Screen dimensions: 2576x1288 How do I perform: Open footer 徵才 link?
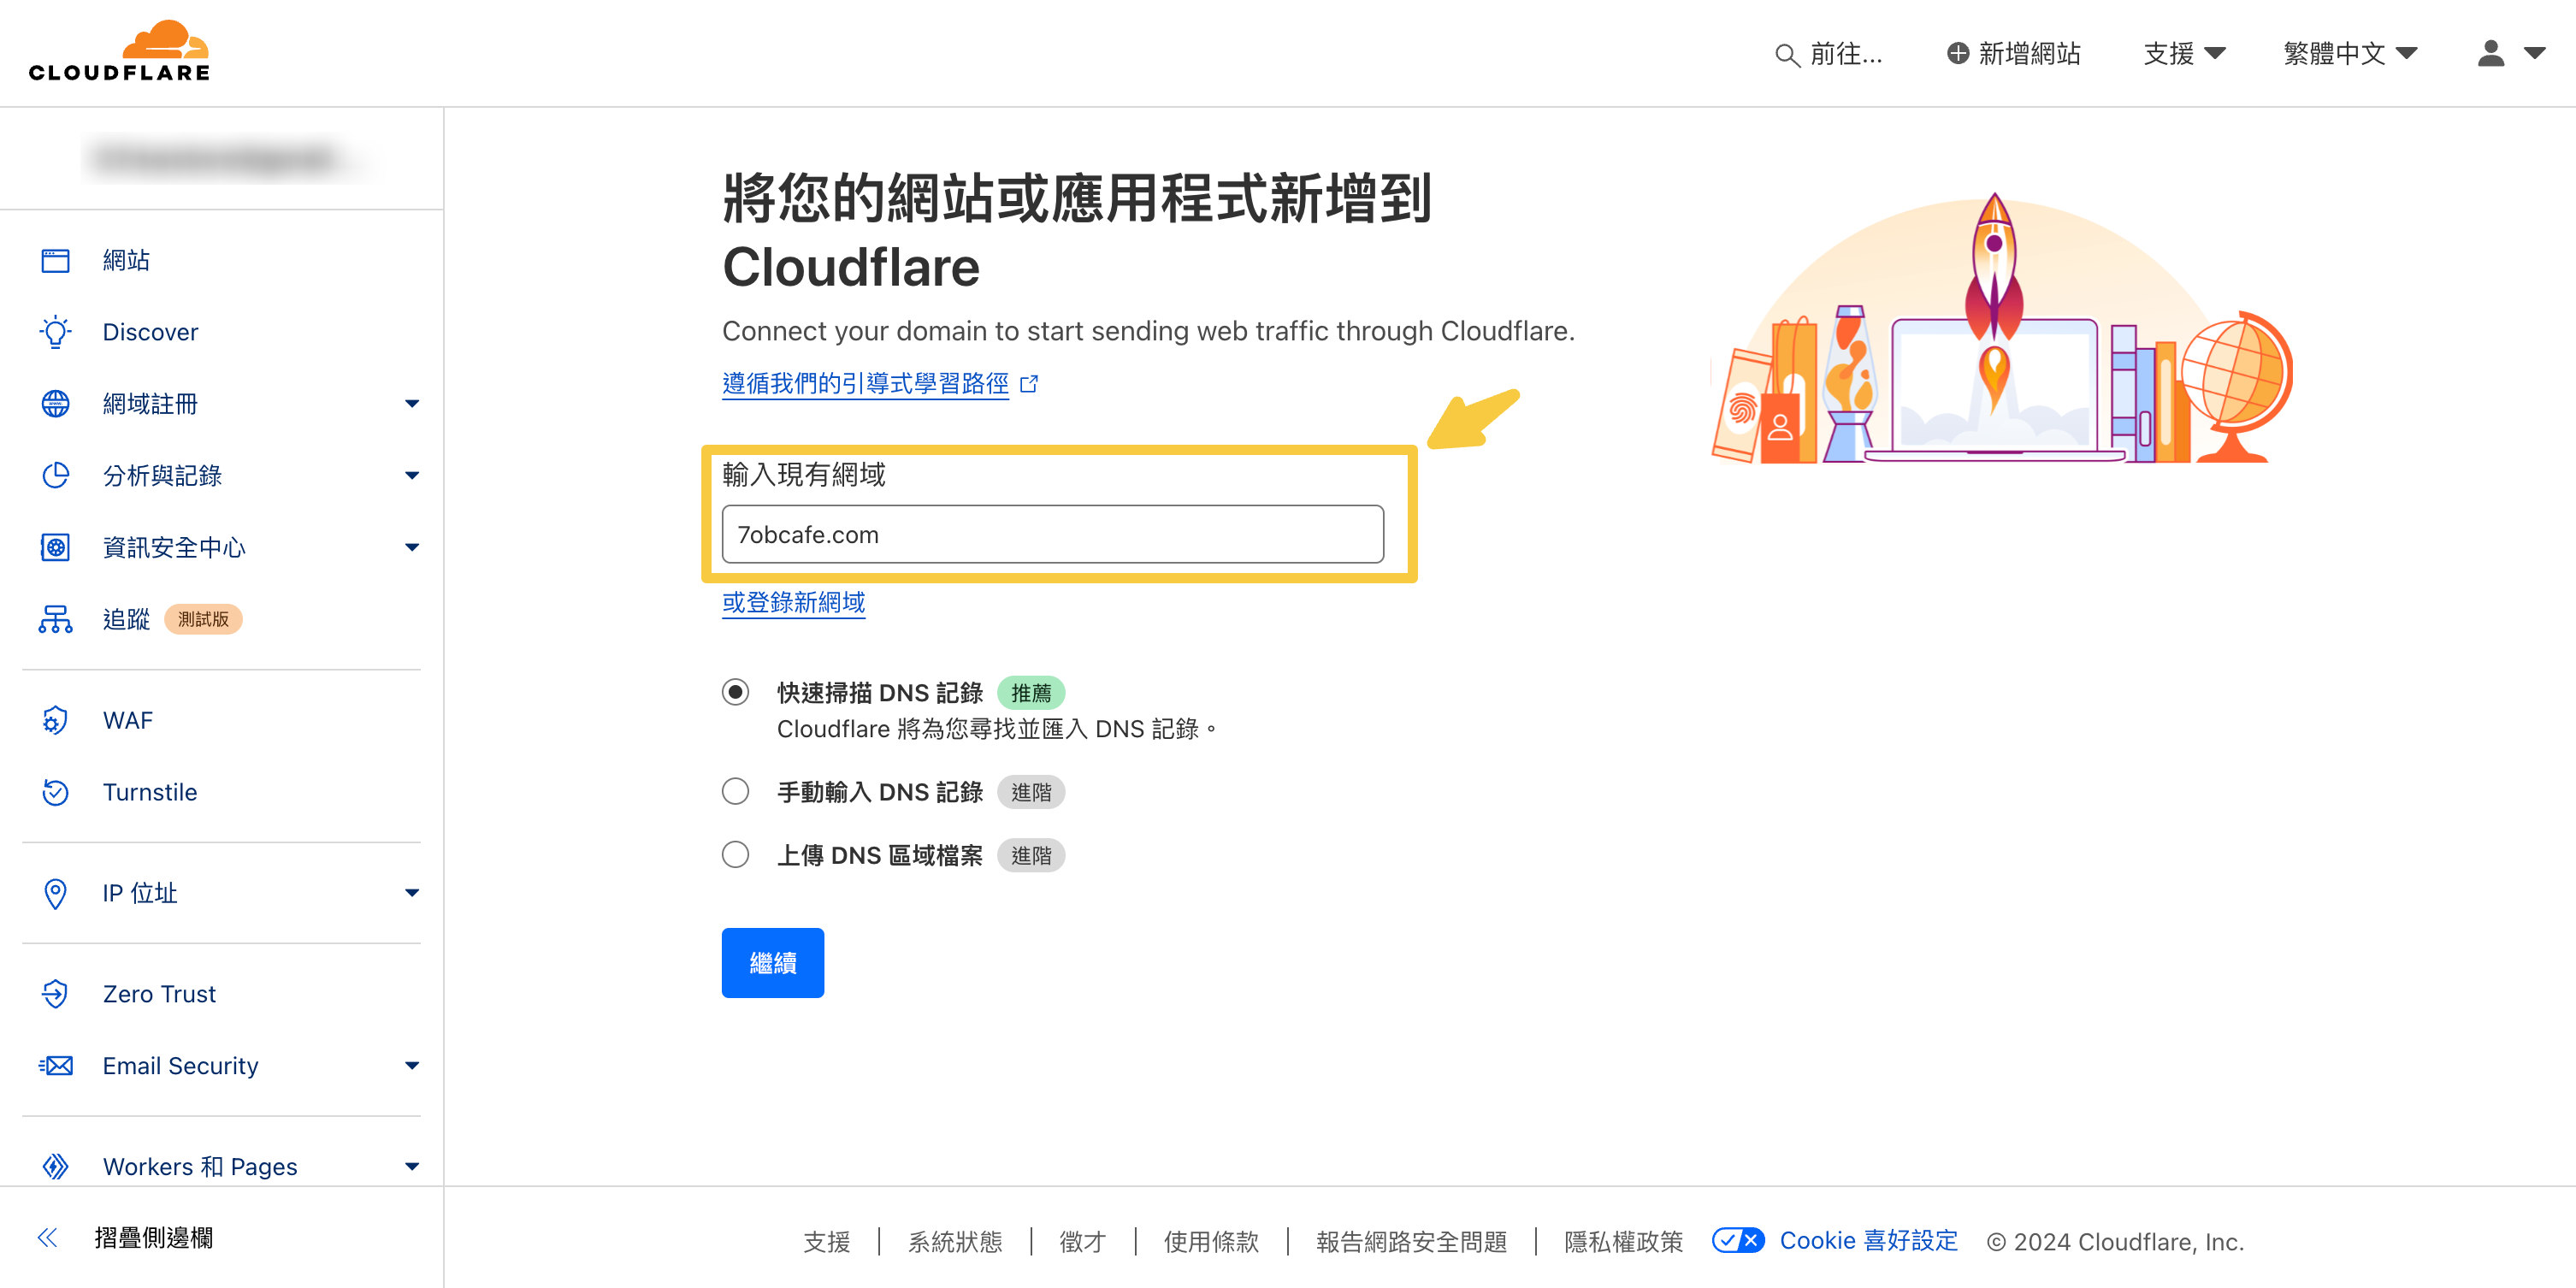point(1083,1241)
